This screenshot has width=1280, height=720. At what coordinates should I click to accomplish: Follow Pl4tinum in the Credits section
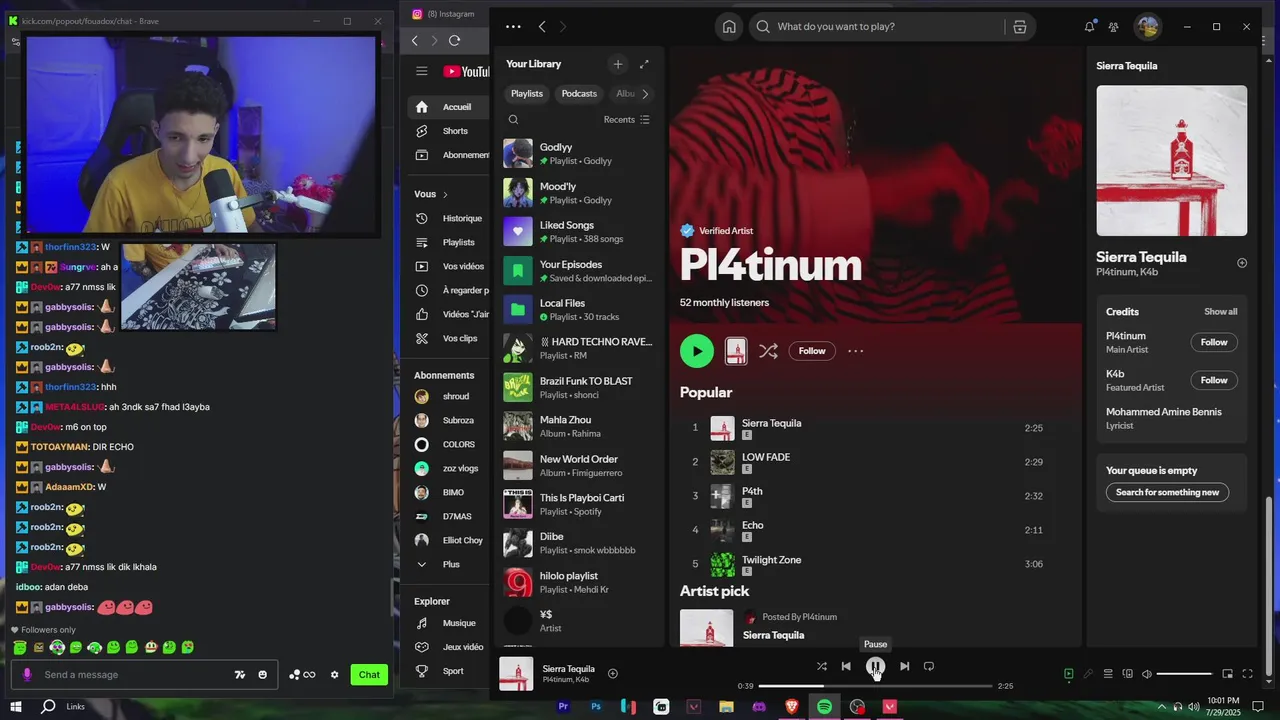(1214, 342)
